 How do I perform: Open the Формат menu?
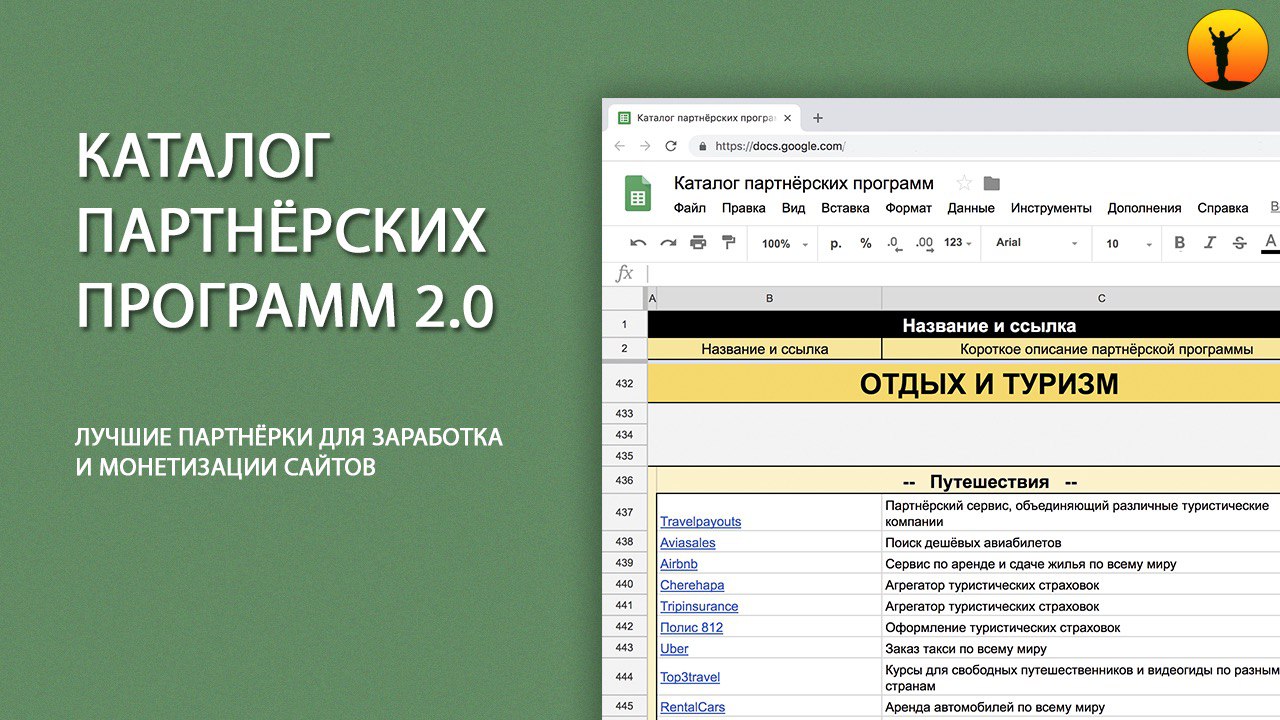click(908, 208)
